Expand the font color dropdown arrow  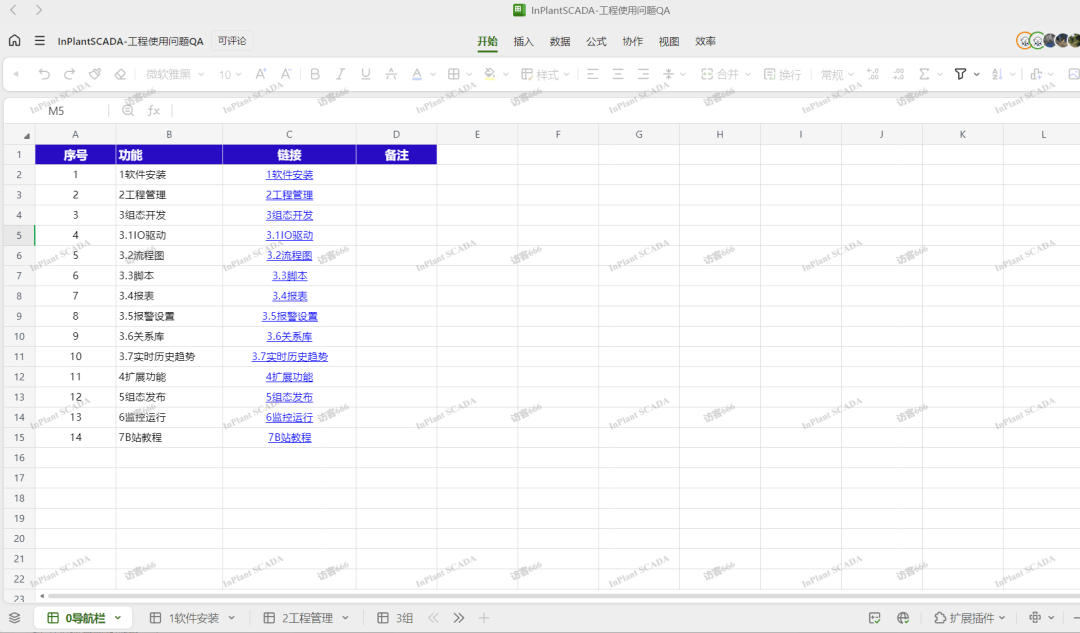(433, 74)
